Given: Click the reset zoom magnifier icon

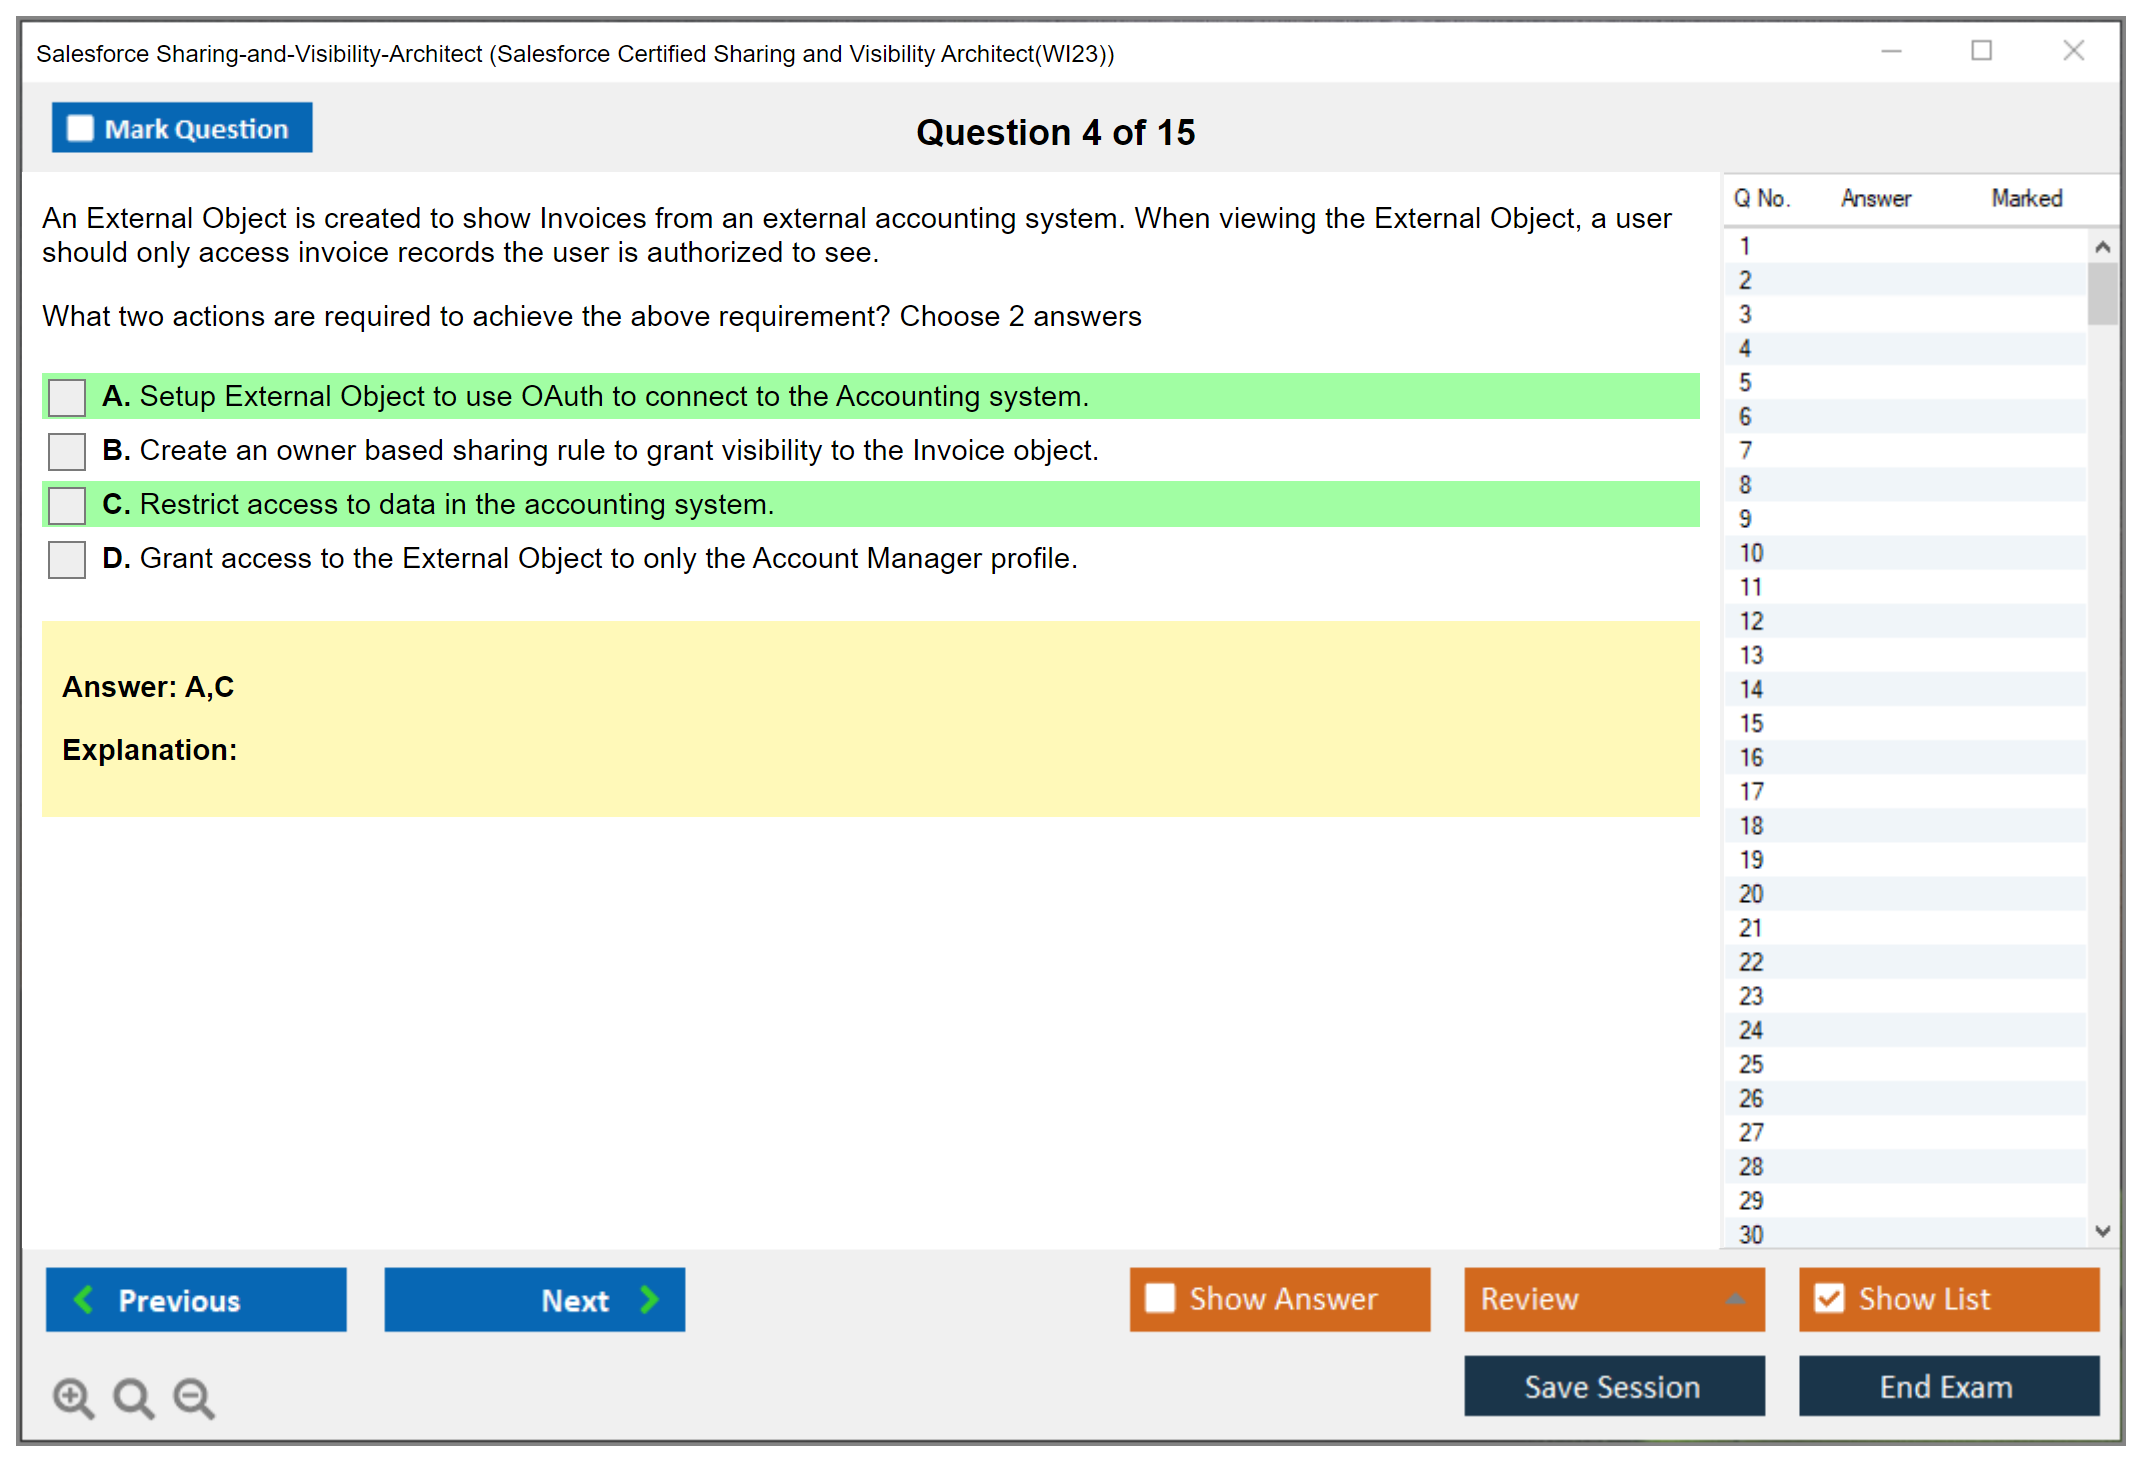Looking at the screenshot, I should [x=133, y=1397].
